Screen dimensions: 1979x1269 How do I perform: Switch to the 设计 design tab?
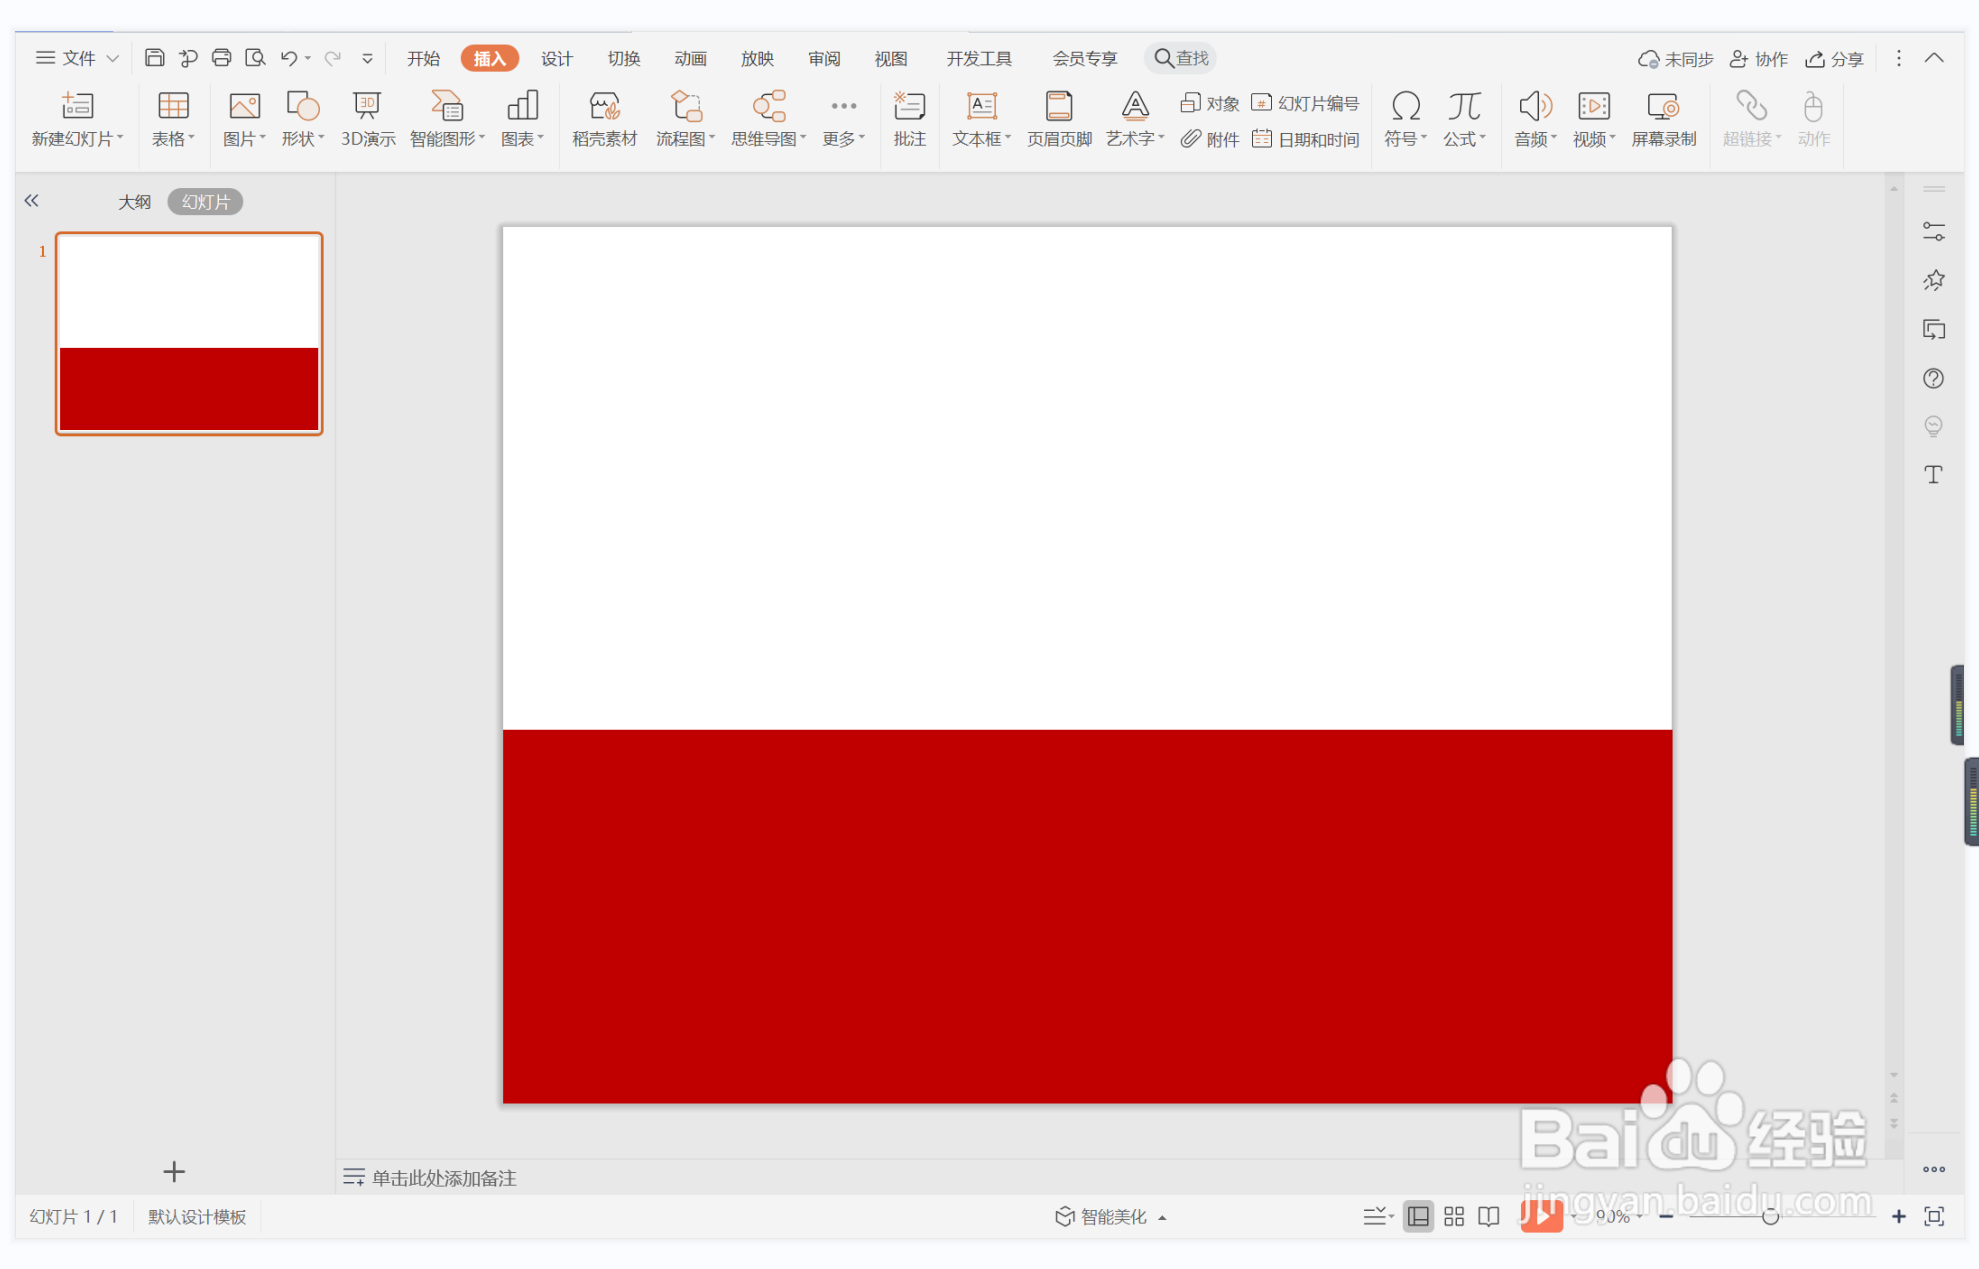pos(556,58)
